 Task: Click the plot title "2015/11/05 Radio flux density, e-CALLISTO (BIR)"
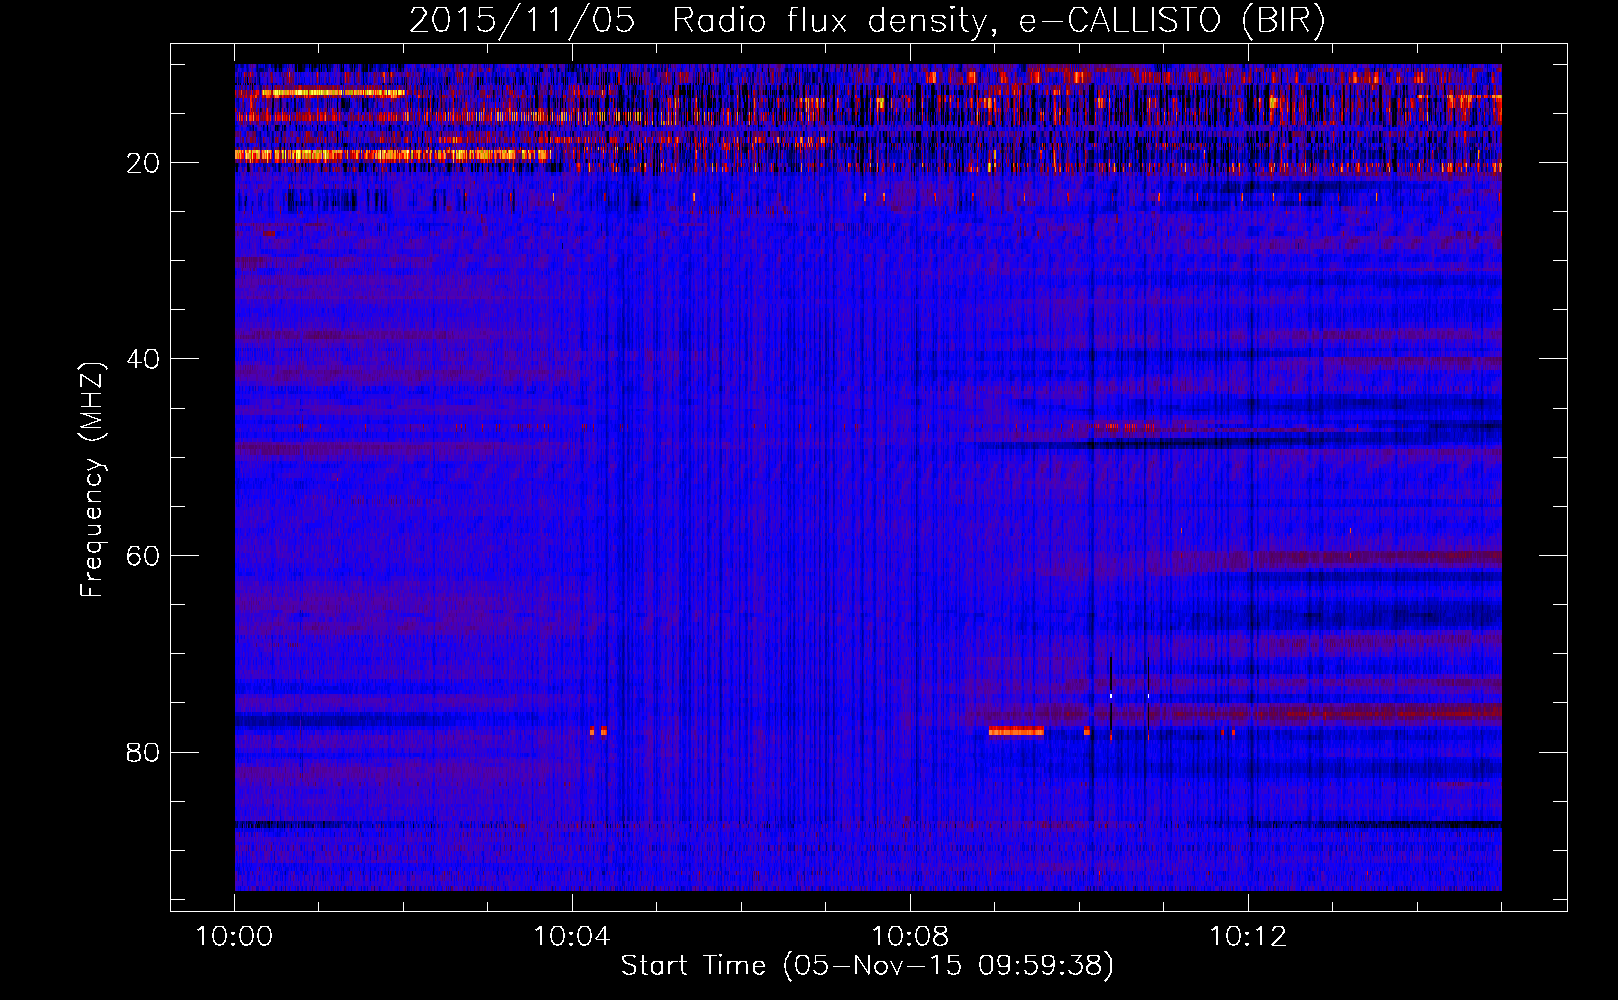pyautogui.click(x=867, y=21)
